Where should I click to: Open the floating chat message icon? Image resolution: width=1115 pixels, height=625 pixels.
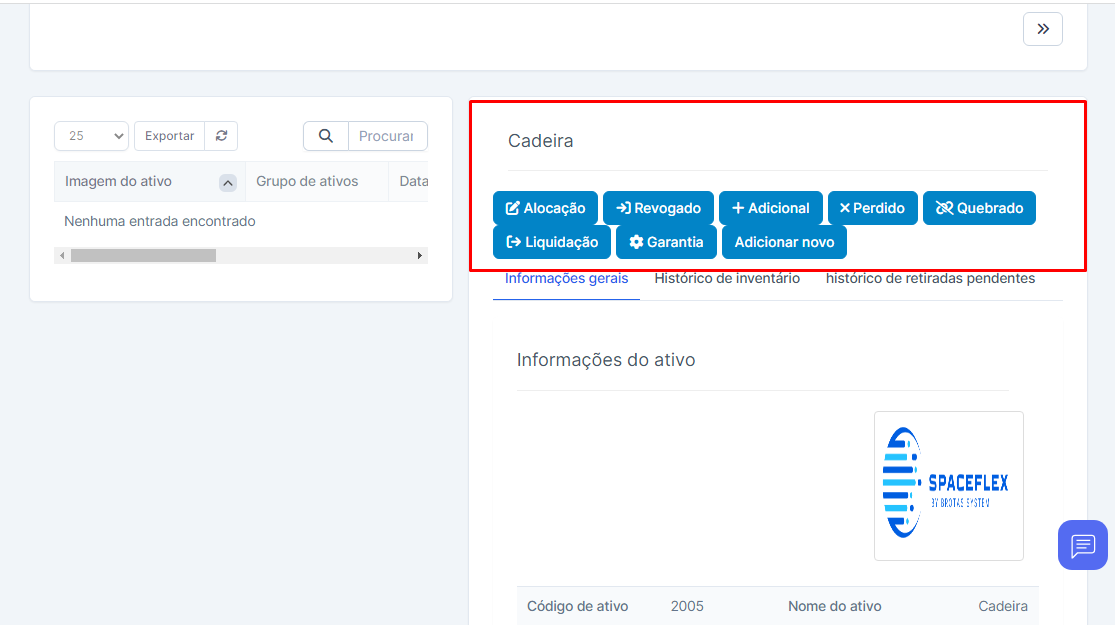coord(1082,545)
